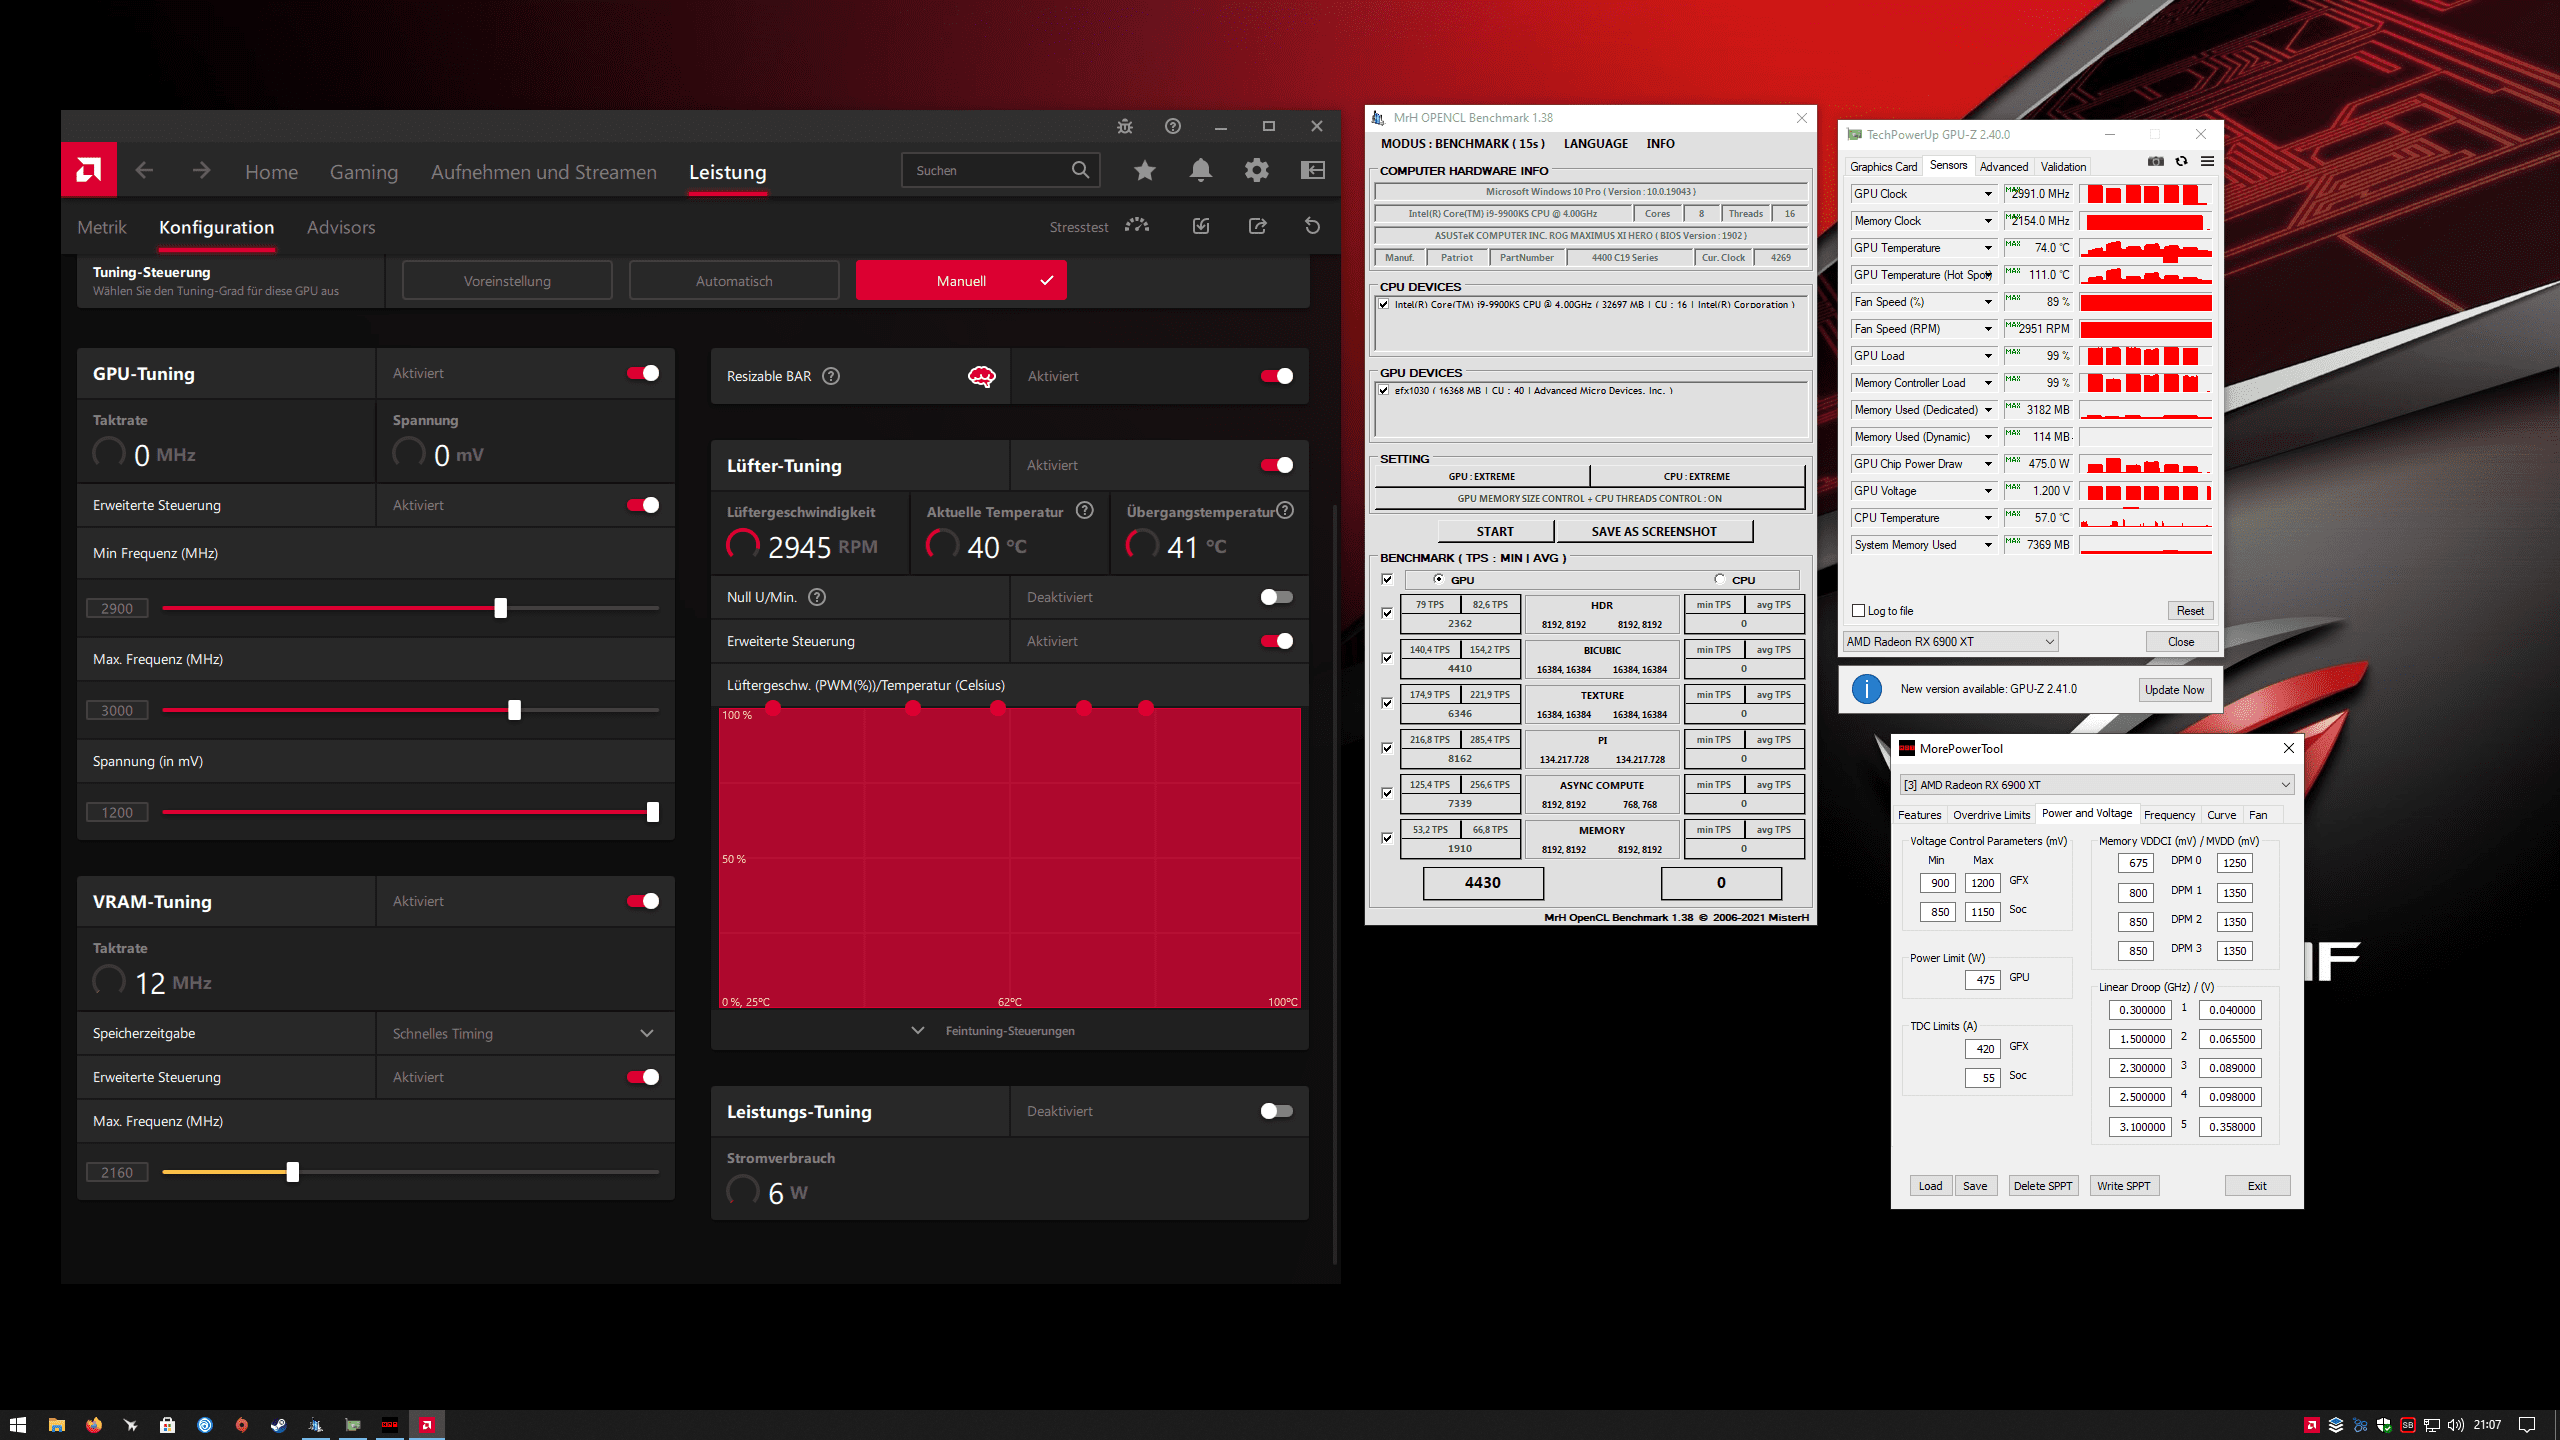Toggle GPU Erweiterte Steuerung switch
The height and width of the screenshot is (1440, 2560).
[643, 505]
